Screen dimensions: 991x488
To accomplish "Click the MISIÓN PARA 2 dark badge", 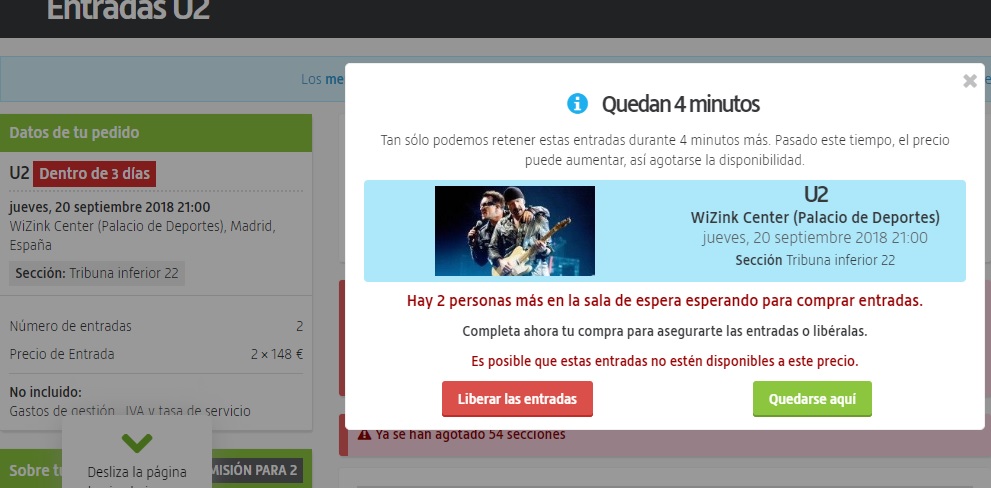I will 255,470.
